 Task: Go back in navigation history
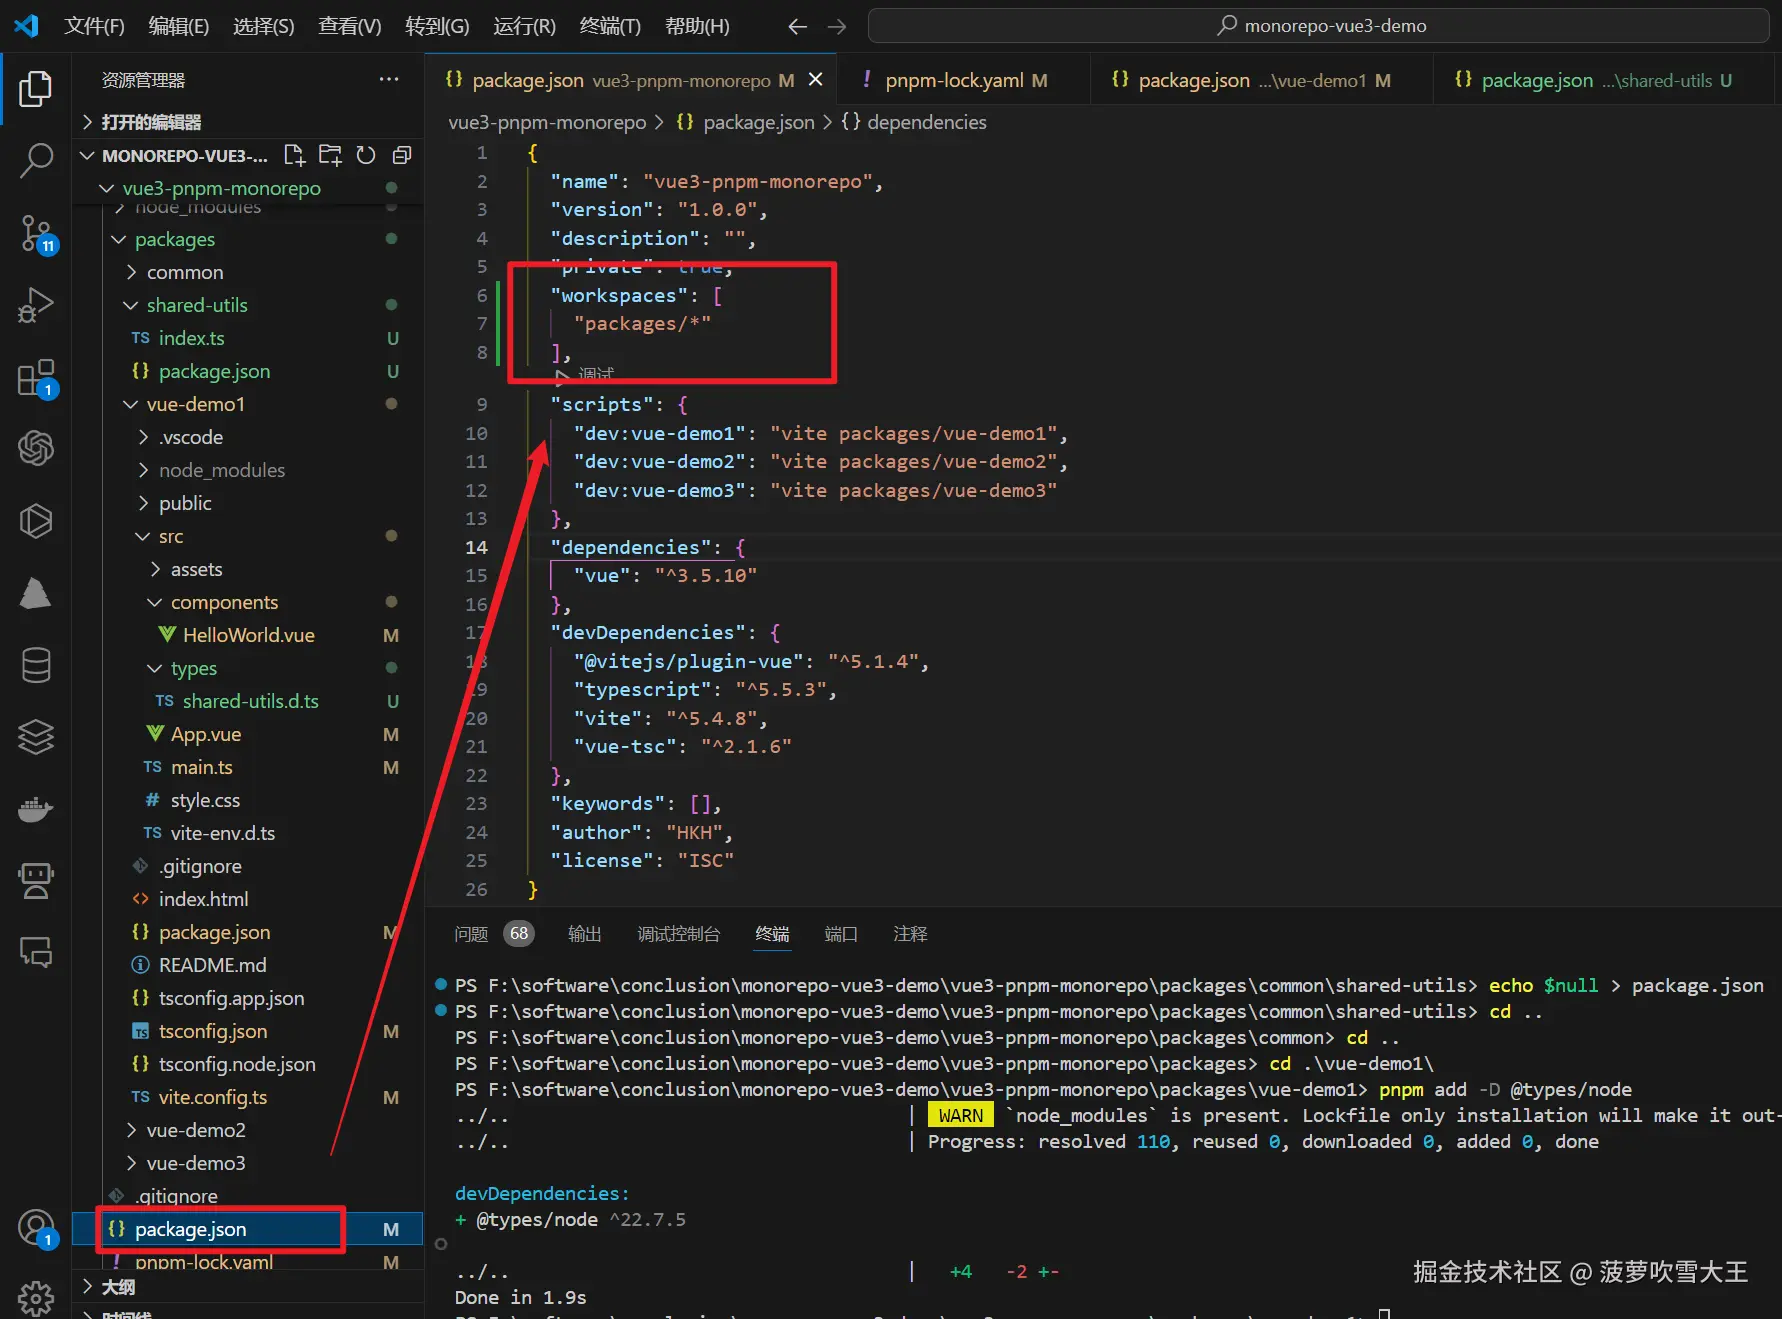click(797, 26)
